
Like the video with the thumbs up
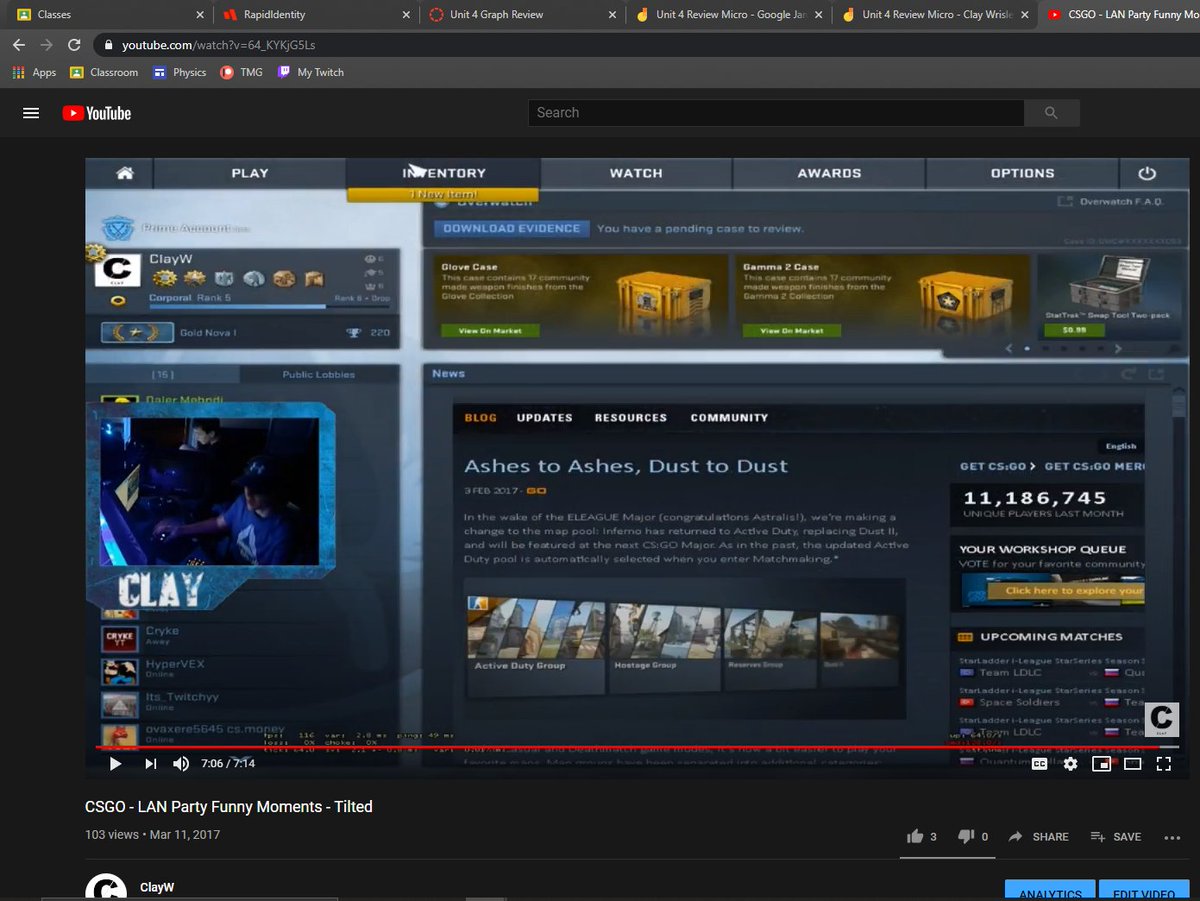(x=914, y=836)
